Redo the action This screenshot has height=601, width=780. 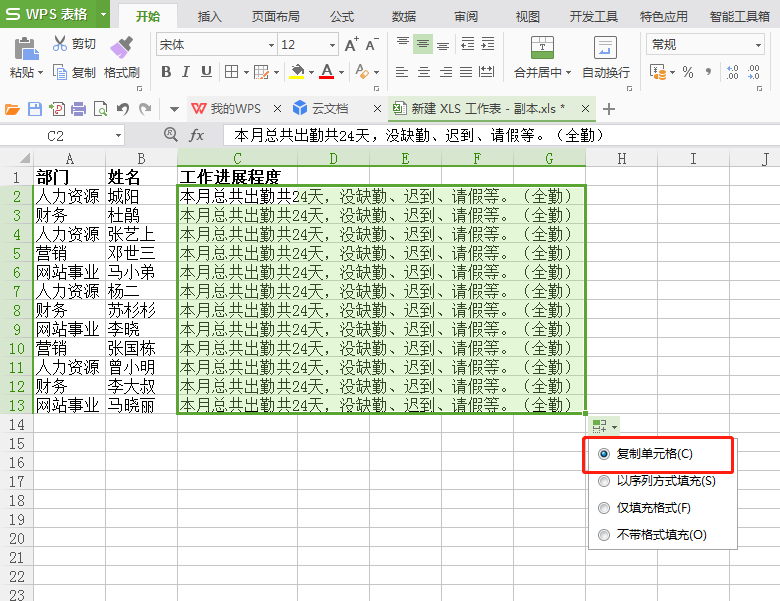tap(145, 109)
